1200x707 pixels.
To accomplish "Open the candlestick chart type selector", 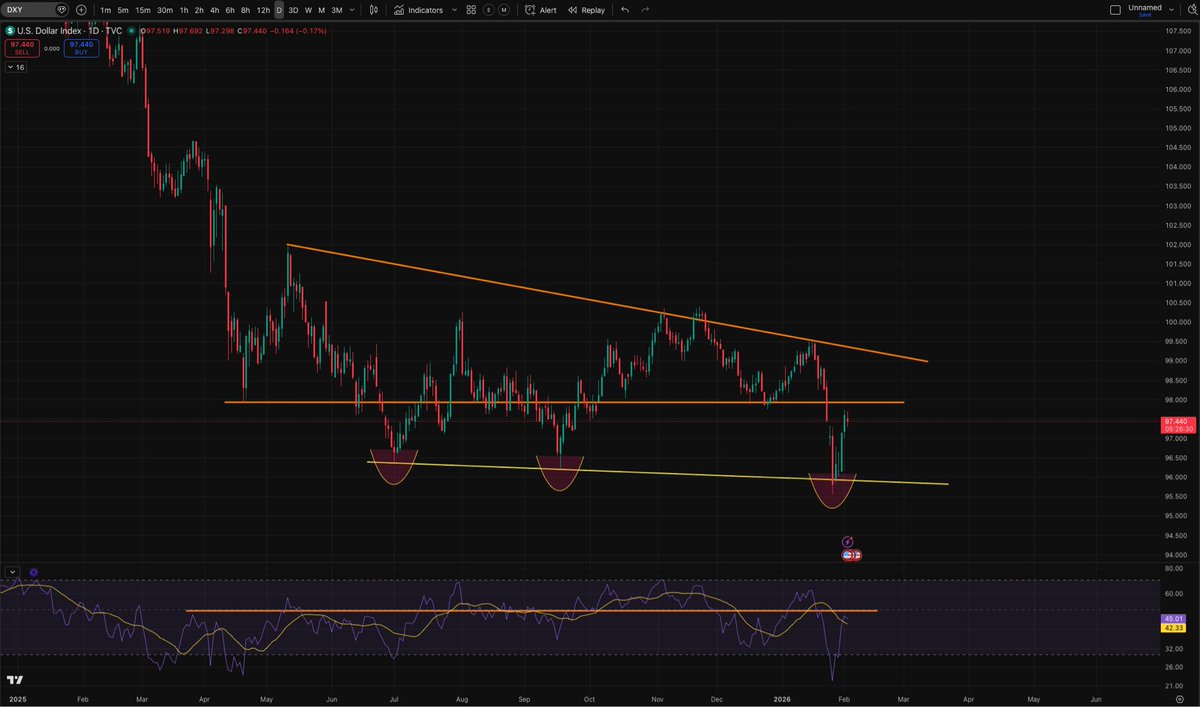I will pyautogui.click(x=373, y=9).
